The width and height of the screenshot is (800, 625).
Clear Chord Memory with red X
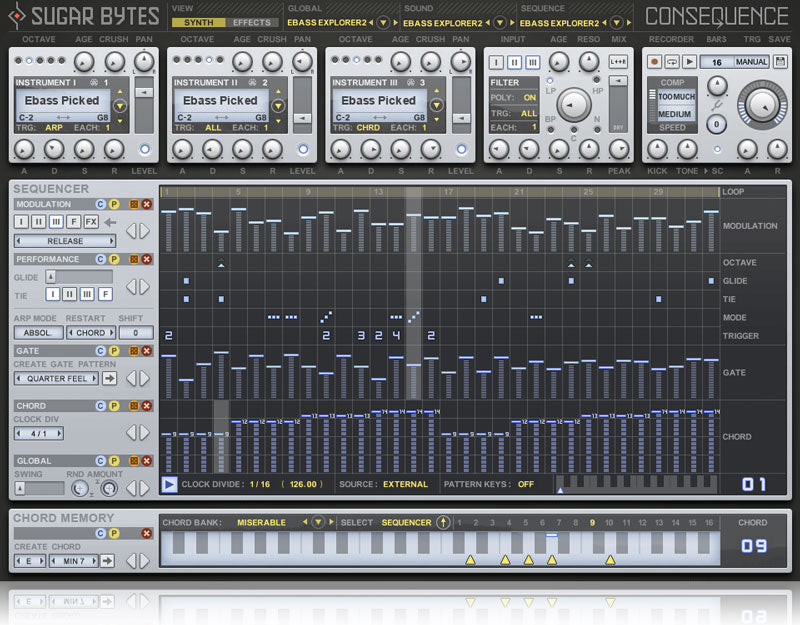click(x=147, y=533)
